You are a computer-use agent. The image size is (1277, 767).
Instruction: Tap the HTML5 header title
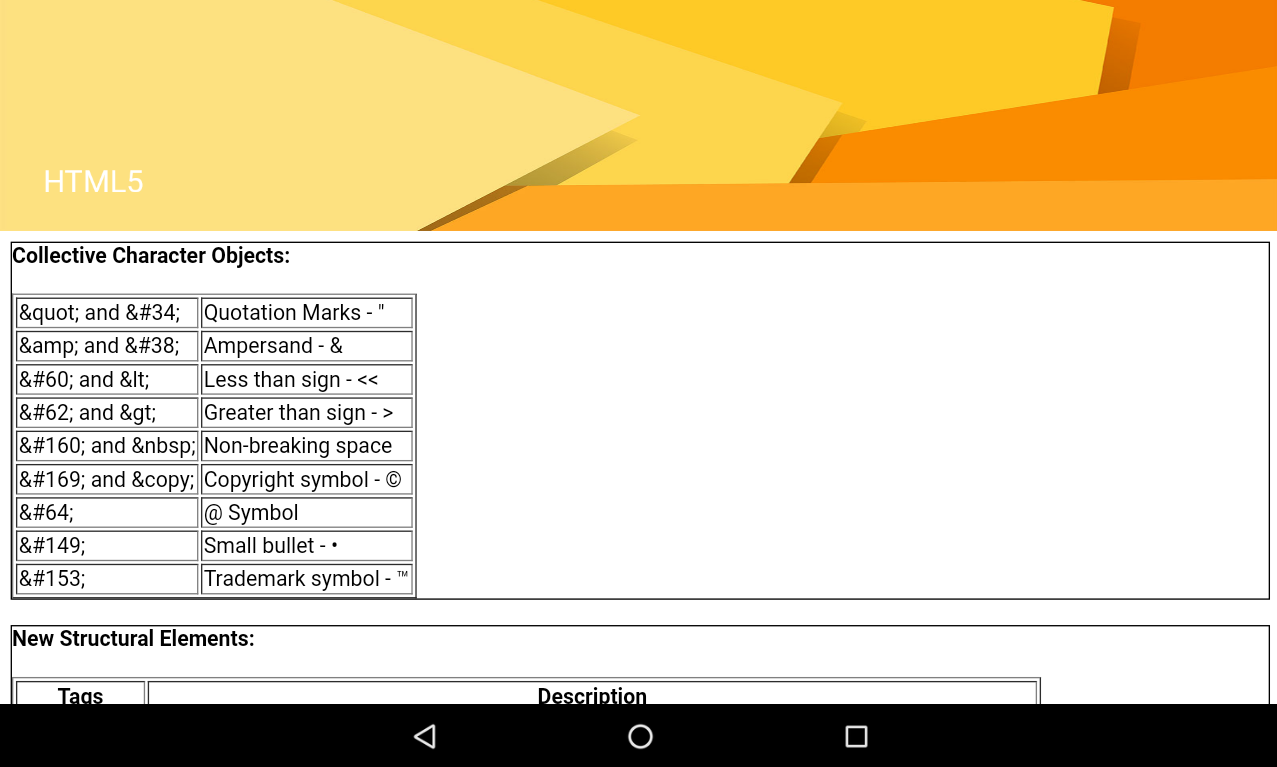coord(93,182)
